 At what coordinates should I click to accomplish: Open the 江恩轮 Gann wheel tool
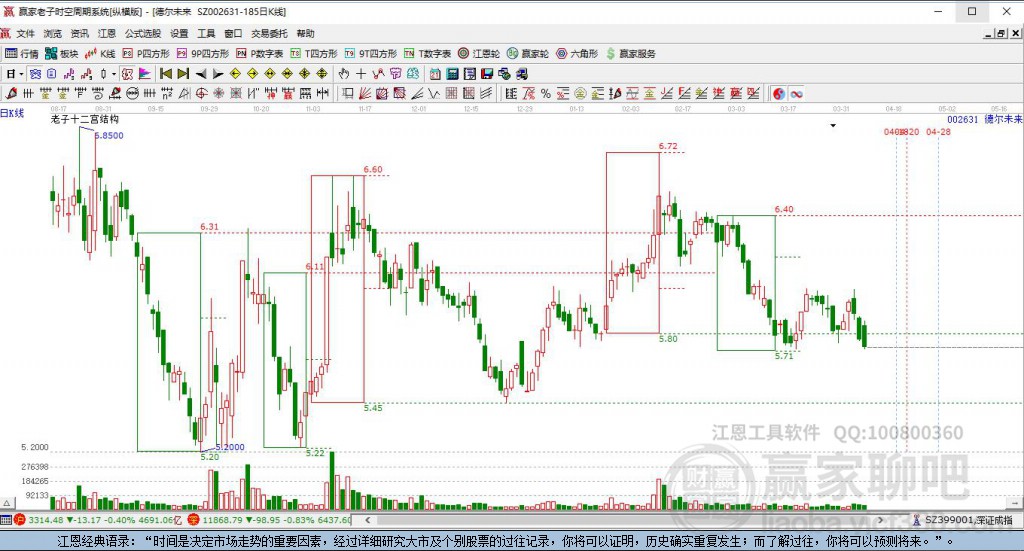[x=480, y=53]
